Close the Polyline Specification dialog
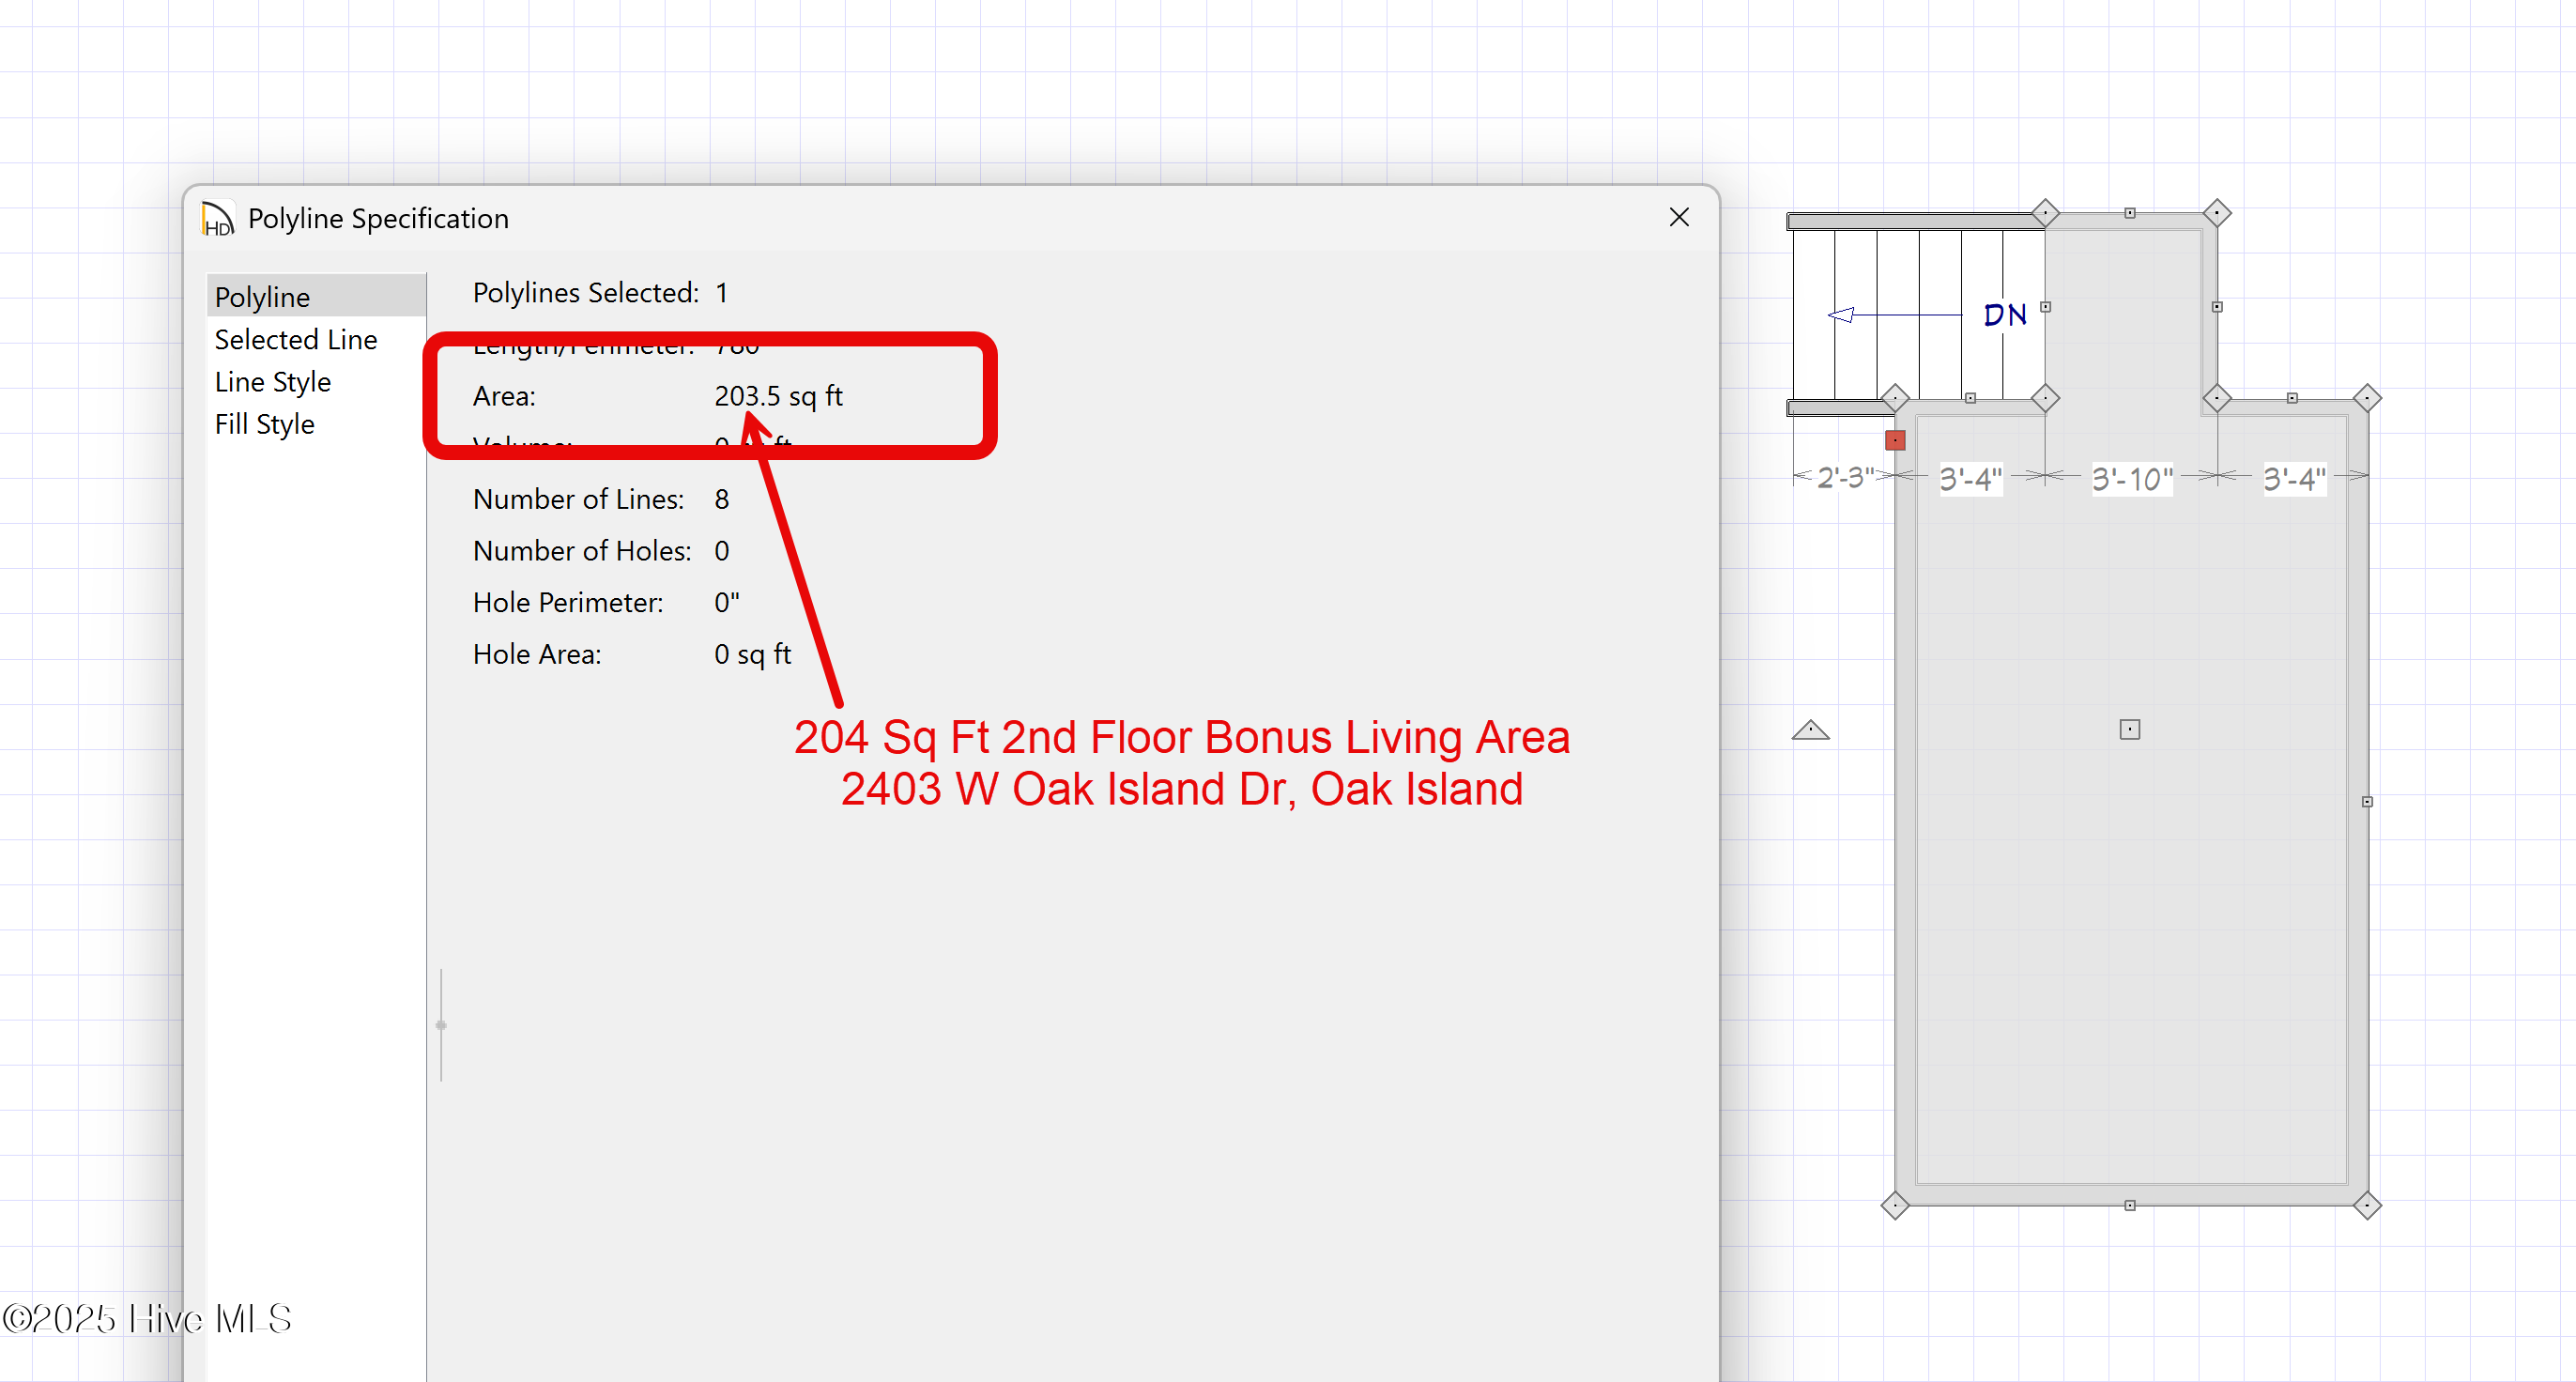The height and width of the screenshot is (1382, 2576). click(1679, 217)
